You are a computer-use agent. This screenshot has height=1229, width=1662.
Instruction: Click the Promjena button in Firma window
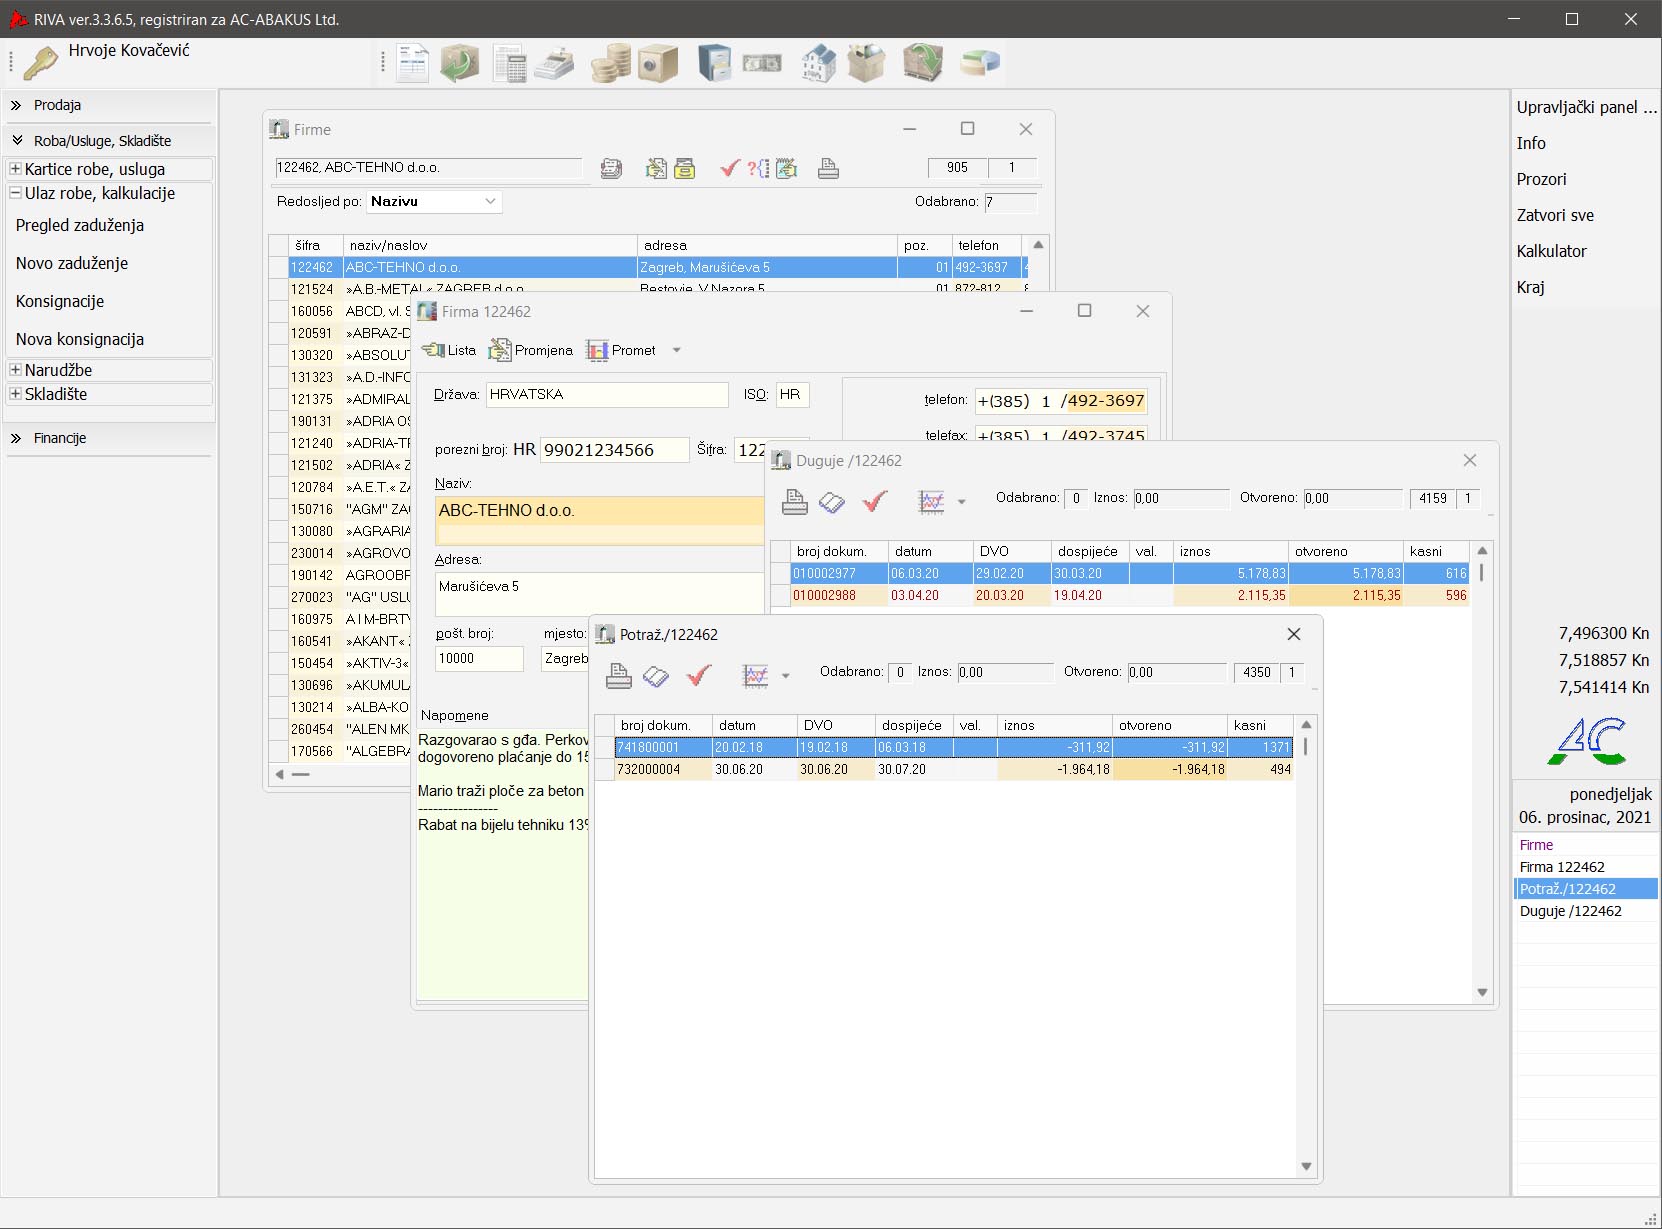(x=531, y=350)
